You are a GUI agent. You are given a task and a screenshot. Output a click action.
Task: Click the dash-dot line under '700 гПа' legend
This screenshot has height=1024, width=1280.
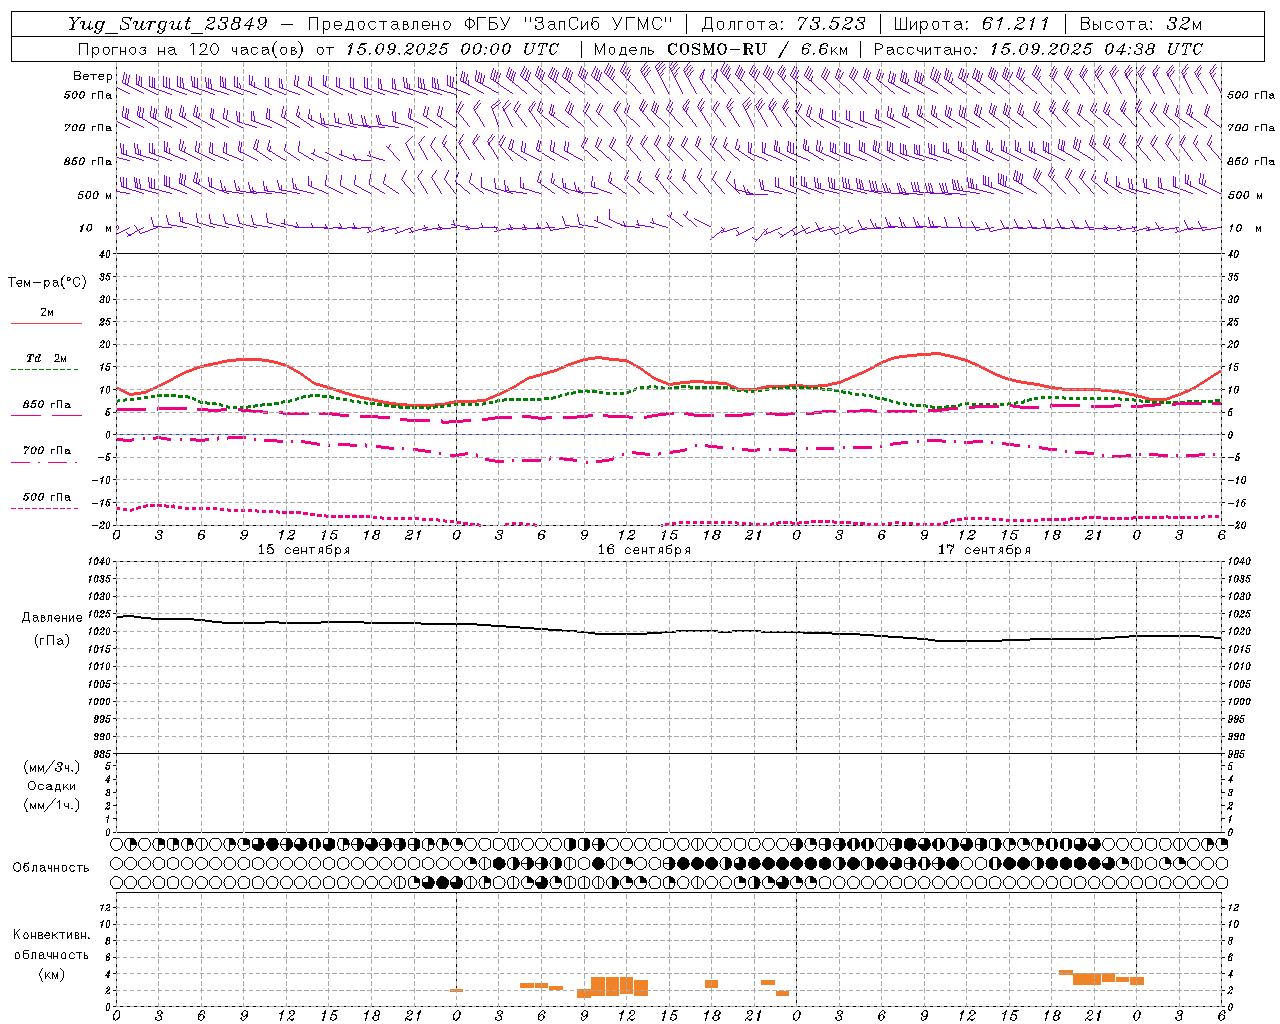tap(44, 463)
